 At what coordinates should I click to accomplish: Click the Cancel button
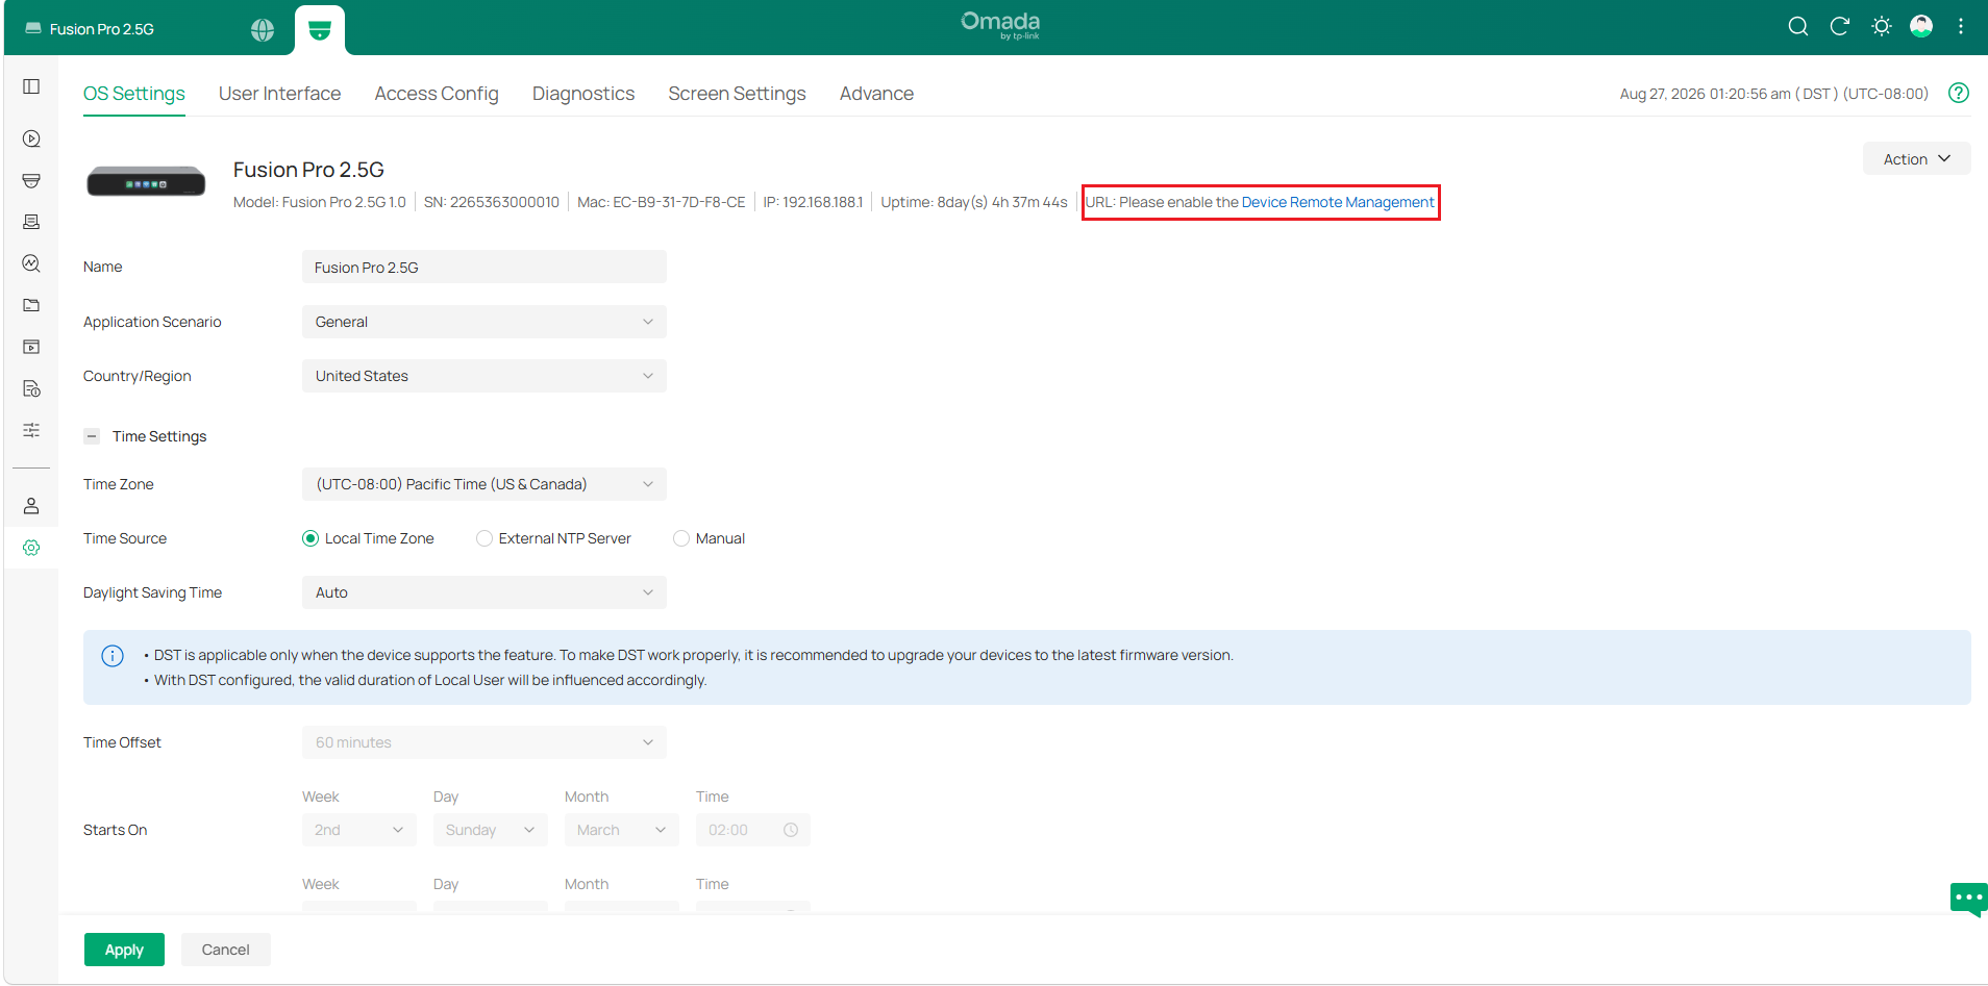tap(226, 950)
